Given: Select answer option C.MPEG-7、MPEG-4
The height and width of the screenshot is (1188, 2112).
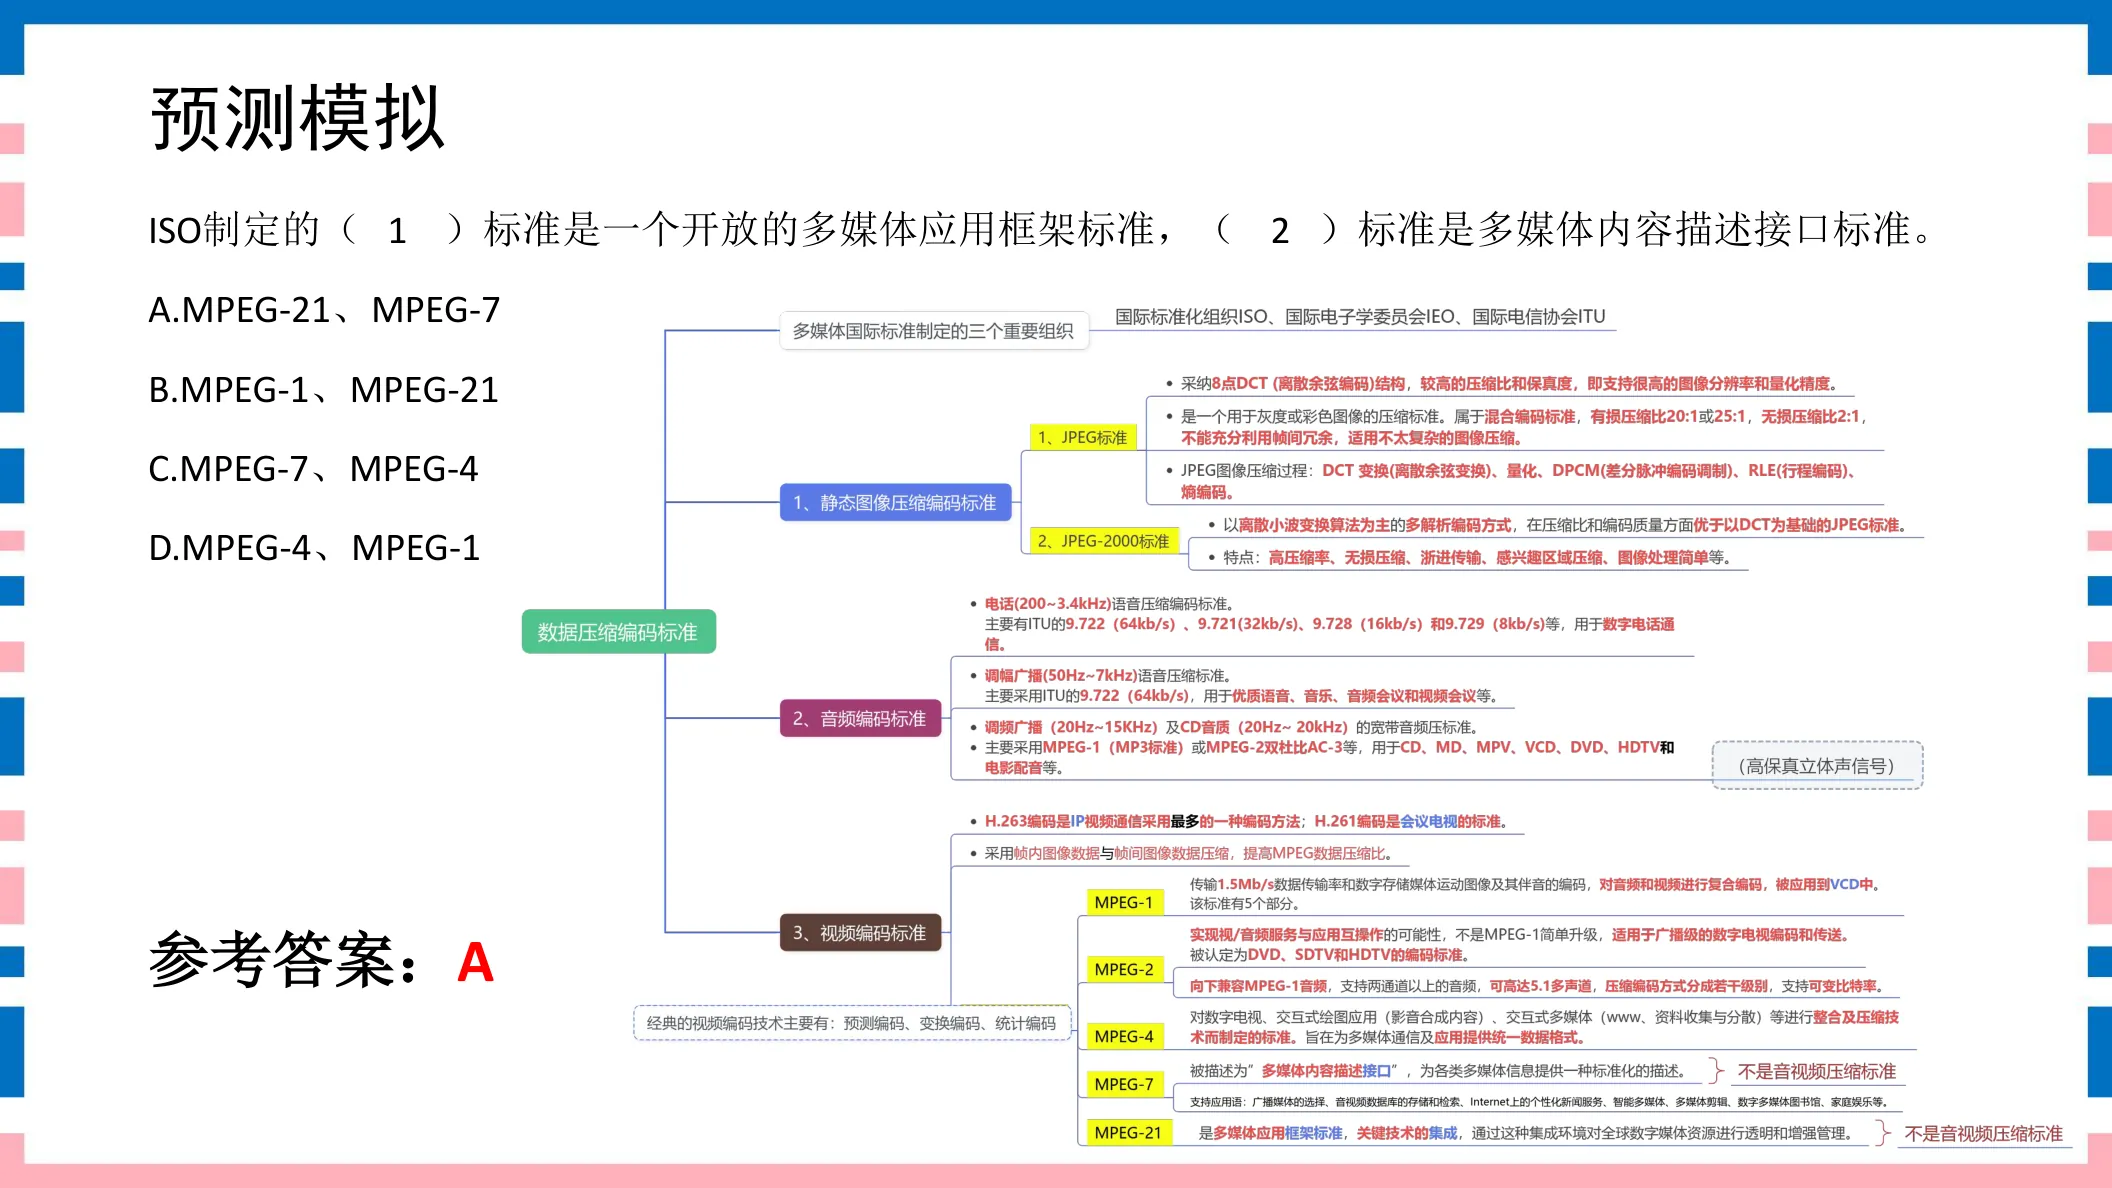Looking at the screenshot, I should pos(313,468).
